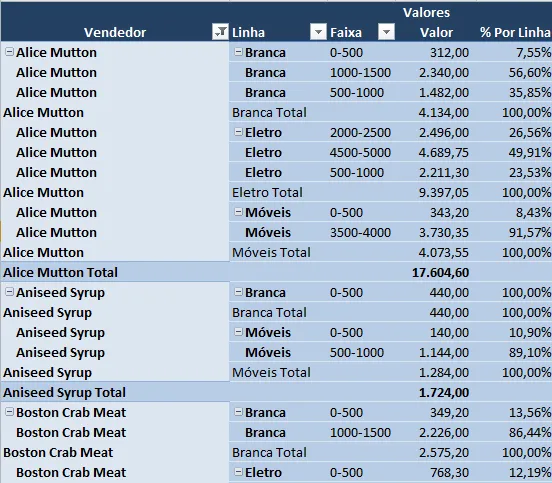This screenshot has height=483, width=552.
Task: Collapse Eletro line under Alice Mutton
Action: pyautogui.click(x=238, y=132)
